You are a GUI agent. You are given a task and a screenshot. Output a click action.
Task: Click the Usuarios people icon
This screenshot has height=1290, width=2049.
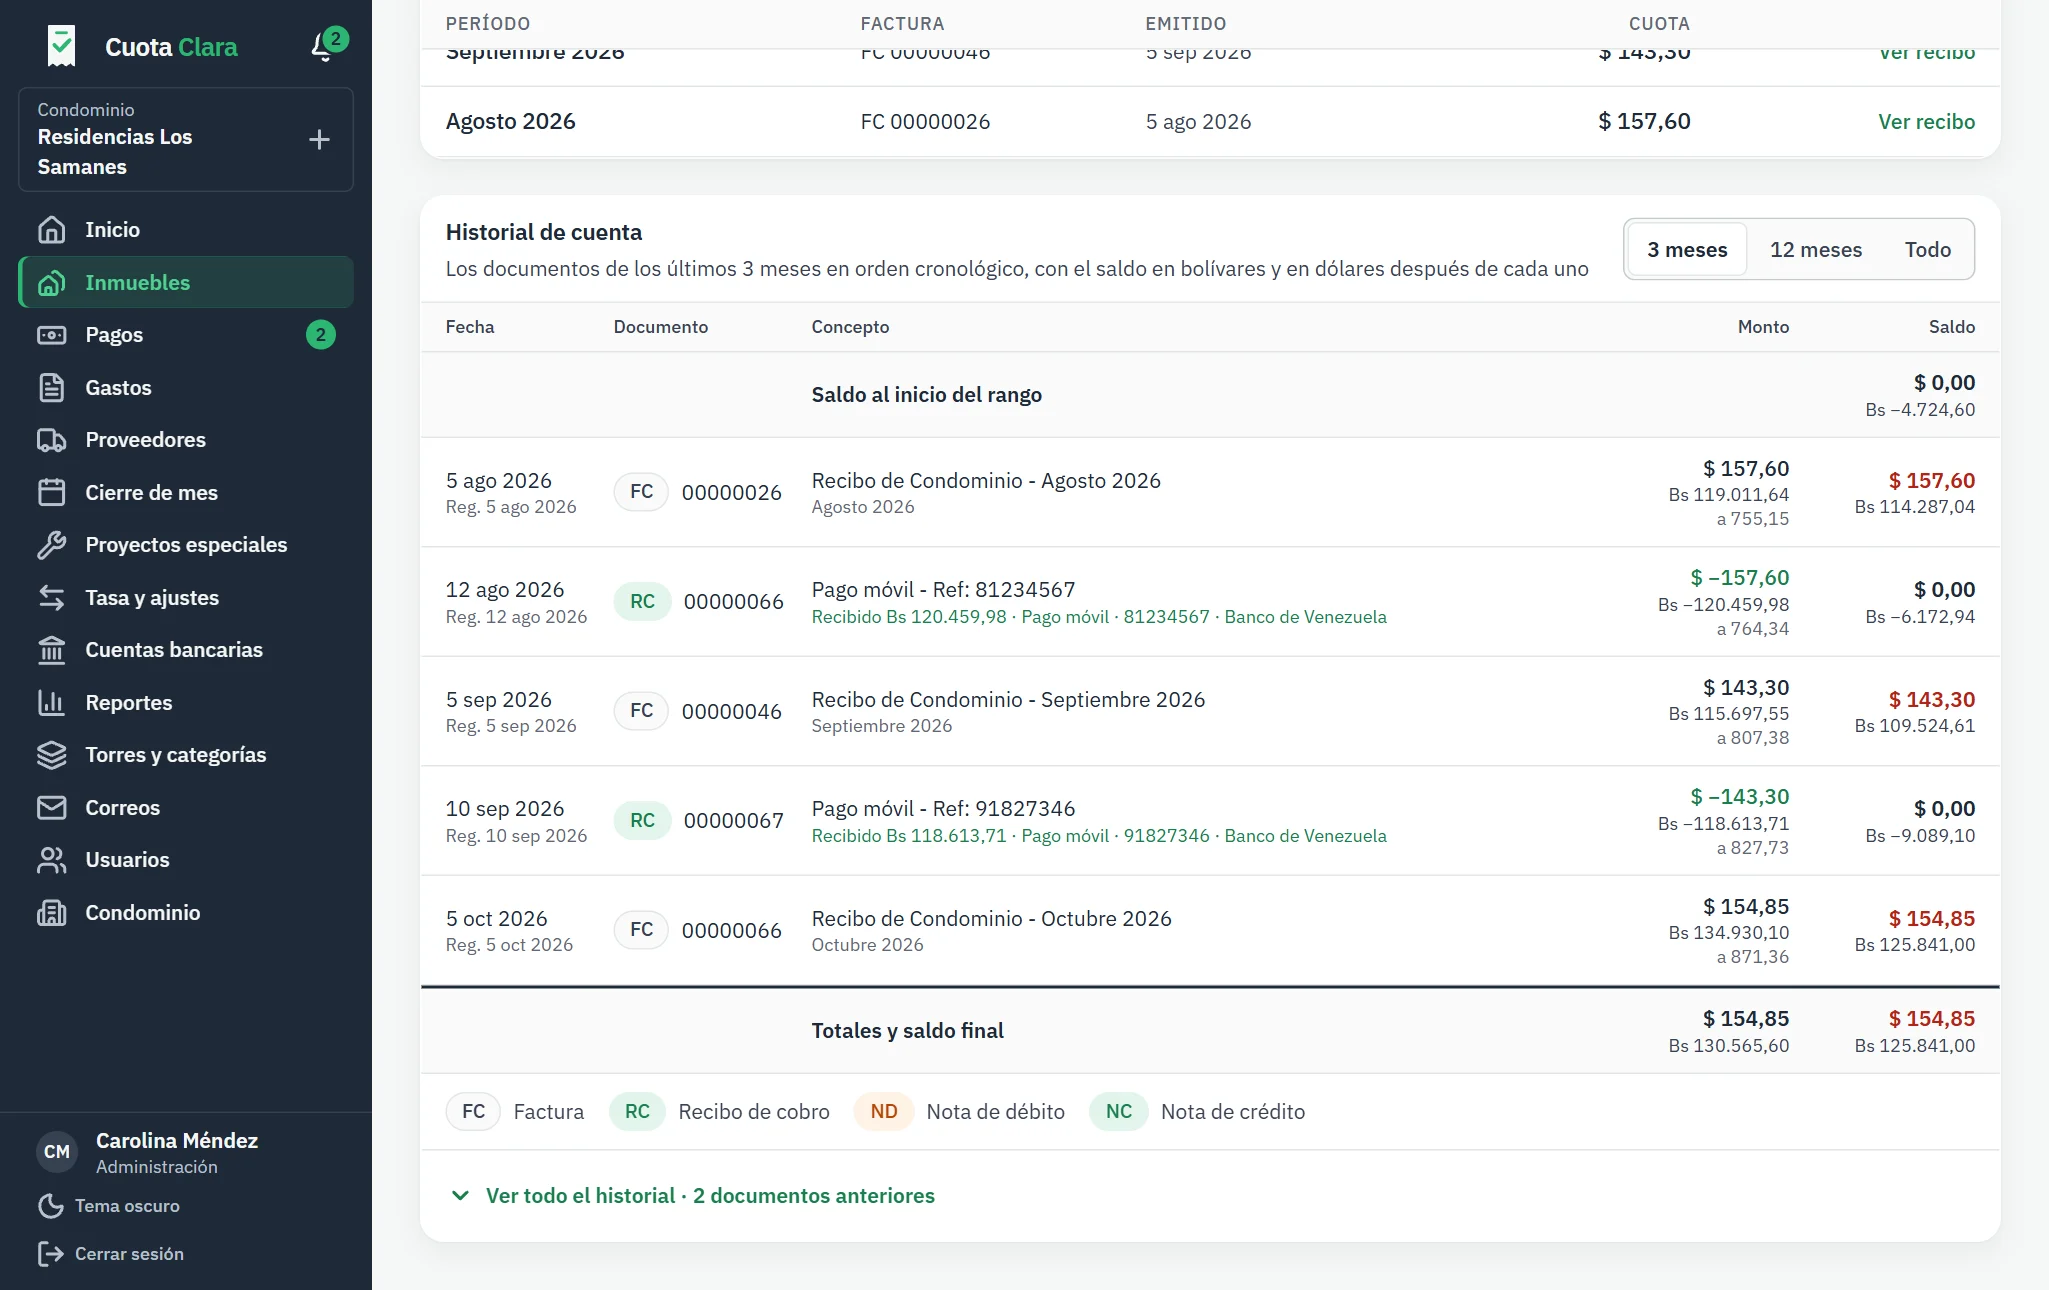pyautogui.click(x=52, y=860)
